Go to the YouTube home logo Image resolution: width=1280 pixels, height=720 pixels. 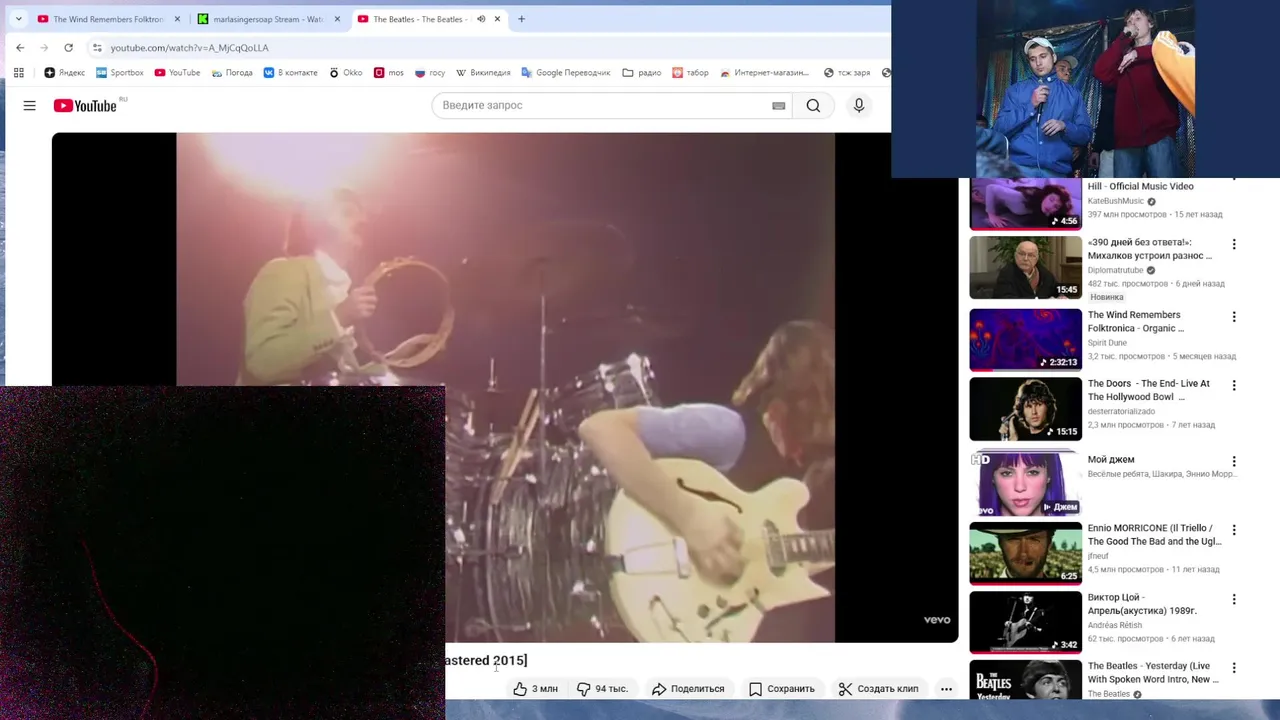point(85,105)
